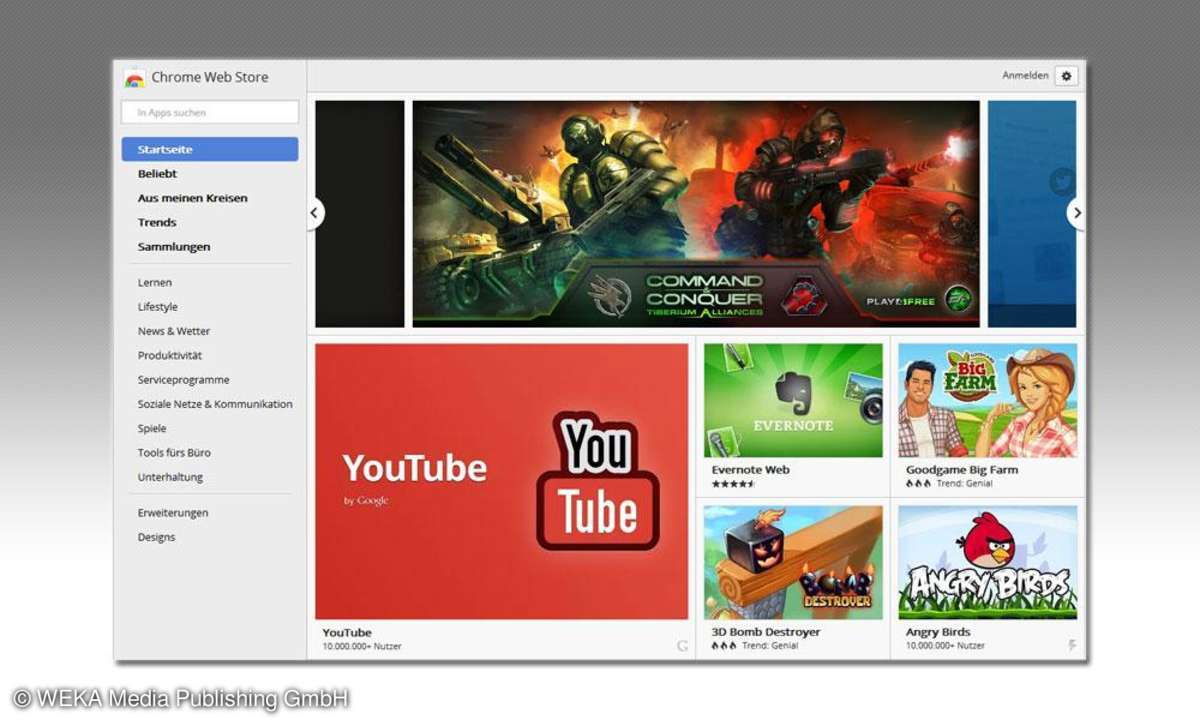
Task: Click the Anmelden sign-in link
Action: 1025,76
